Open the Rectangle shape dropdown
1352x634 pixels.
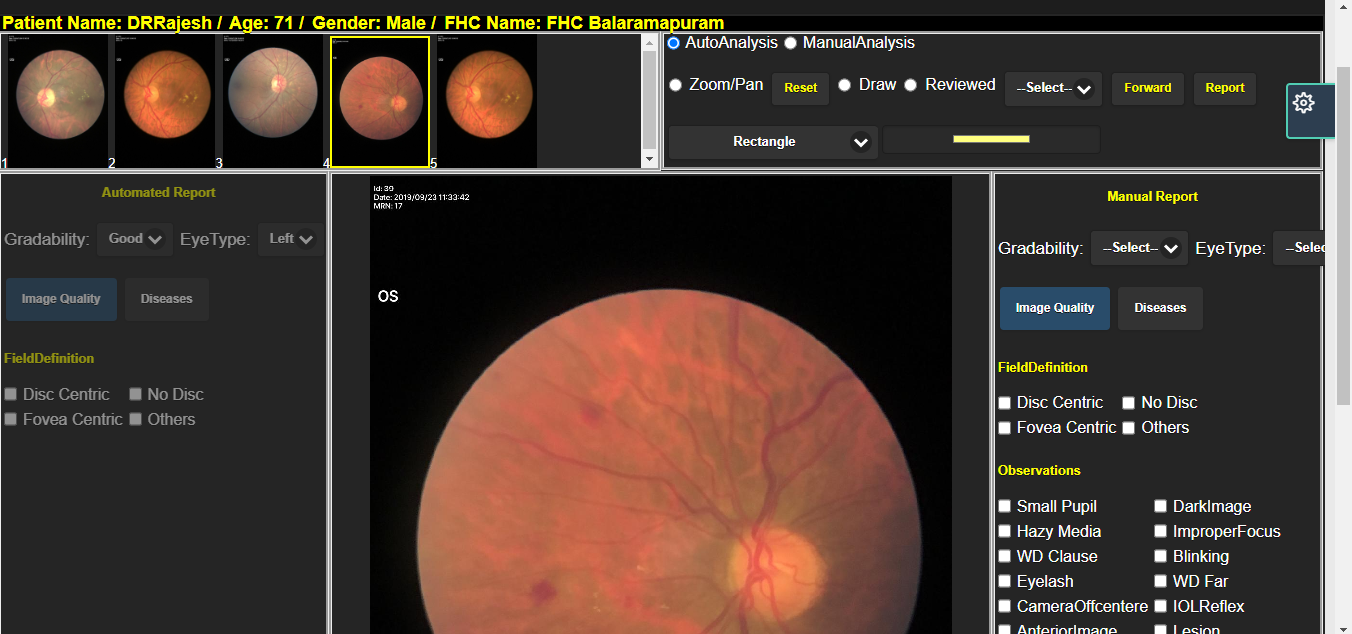point(773,142)
